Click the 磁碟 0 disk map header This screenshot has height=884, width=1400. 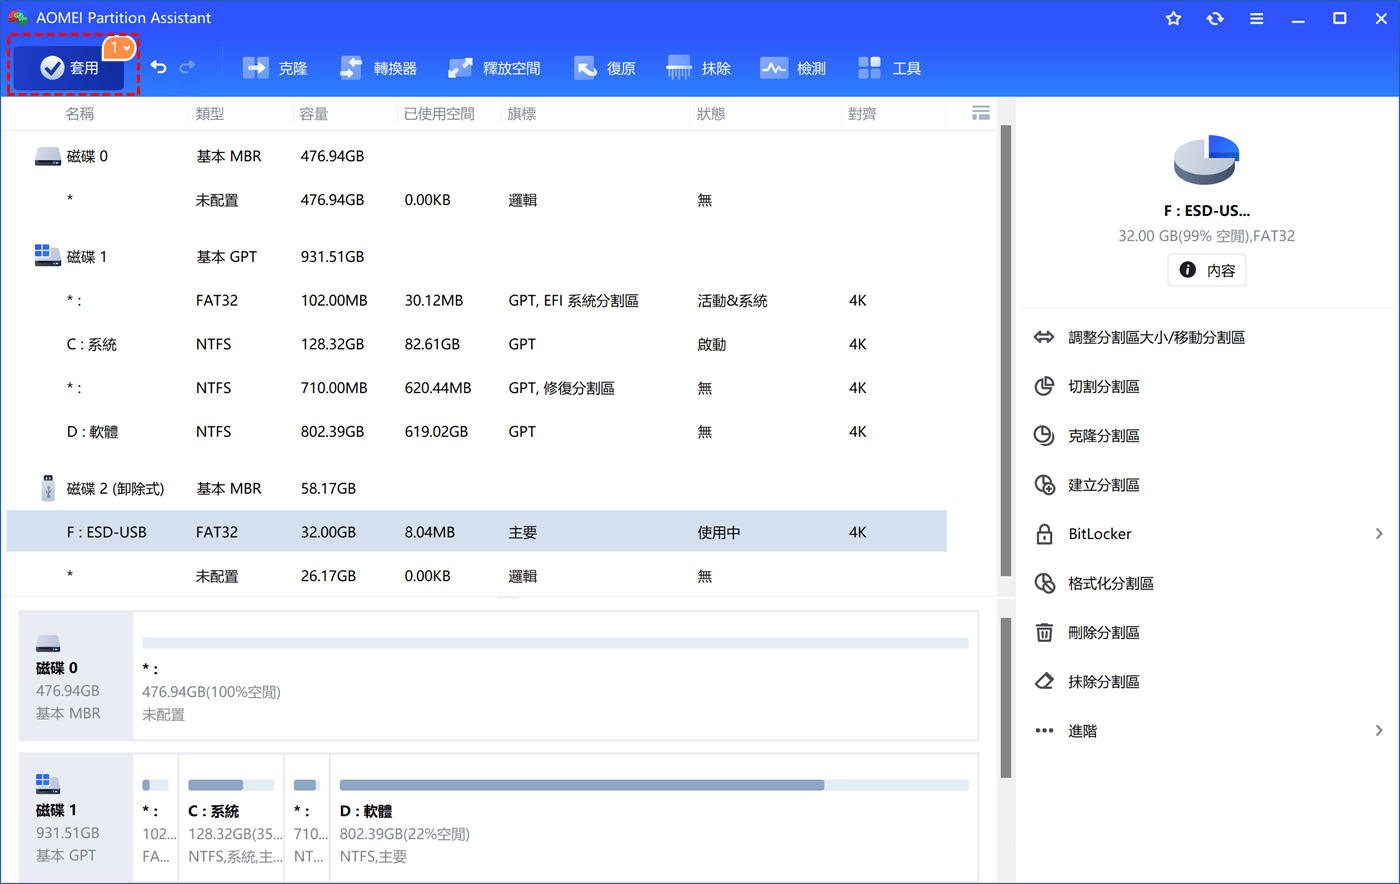coord(76,676)
